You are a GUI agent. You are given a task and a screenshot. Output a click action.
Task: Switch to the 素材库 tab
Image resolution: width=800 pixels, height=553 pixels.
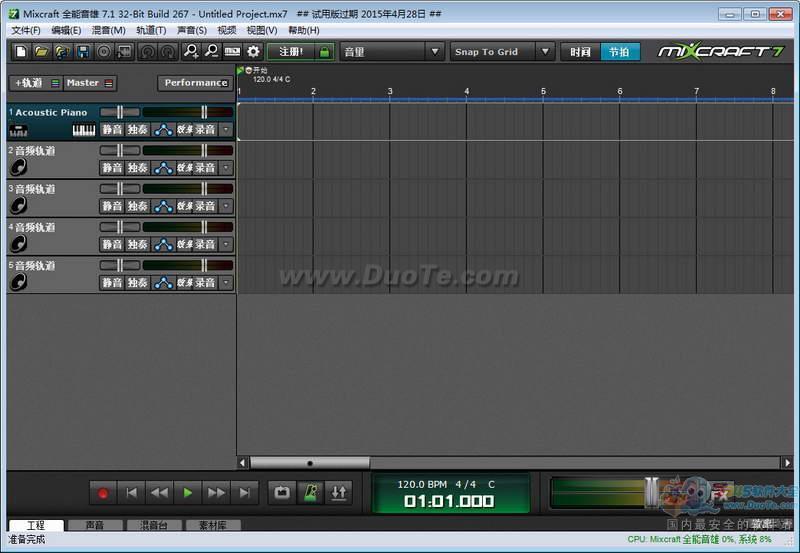click(x=213, y=525)
